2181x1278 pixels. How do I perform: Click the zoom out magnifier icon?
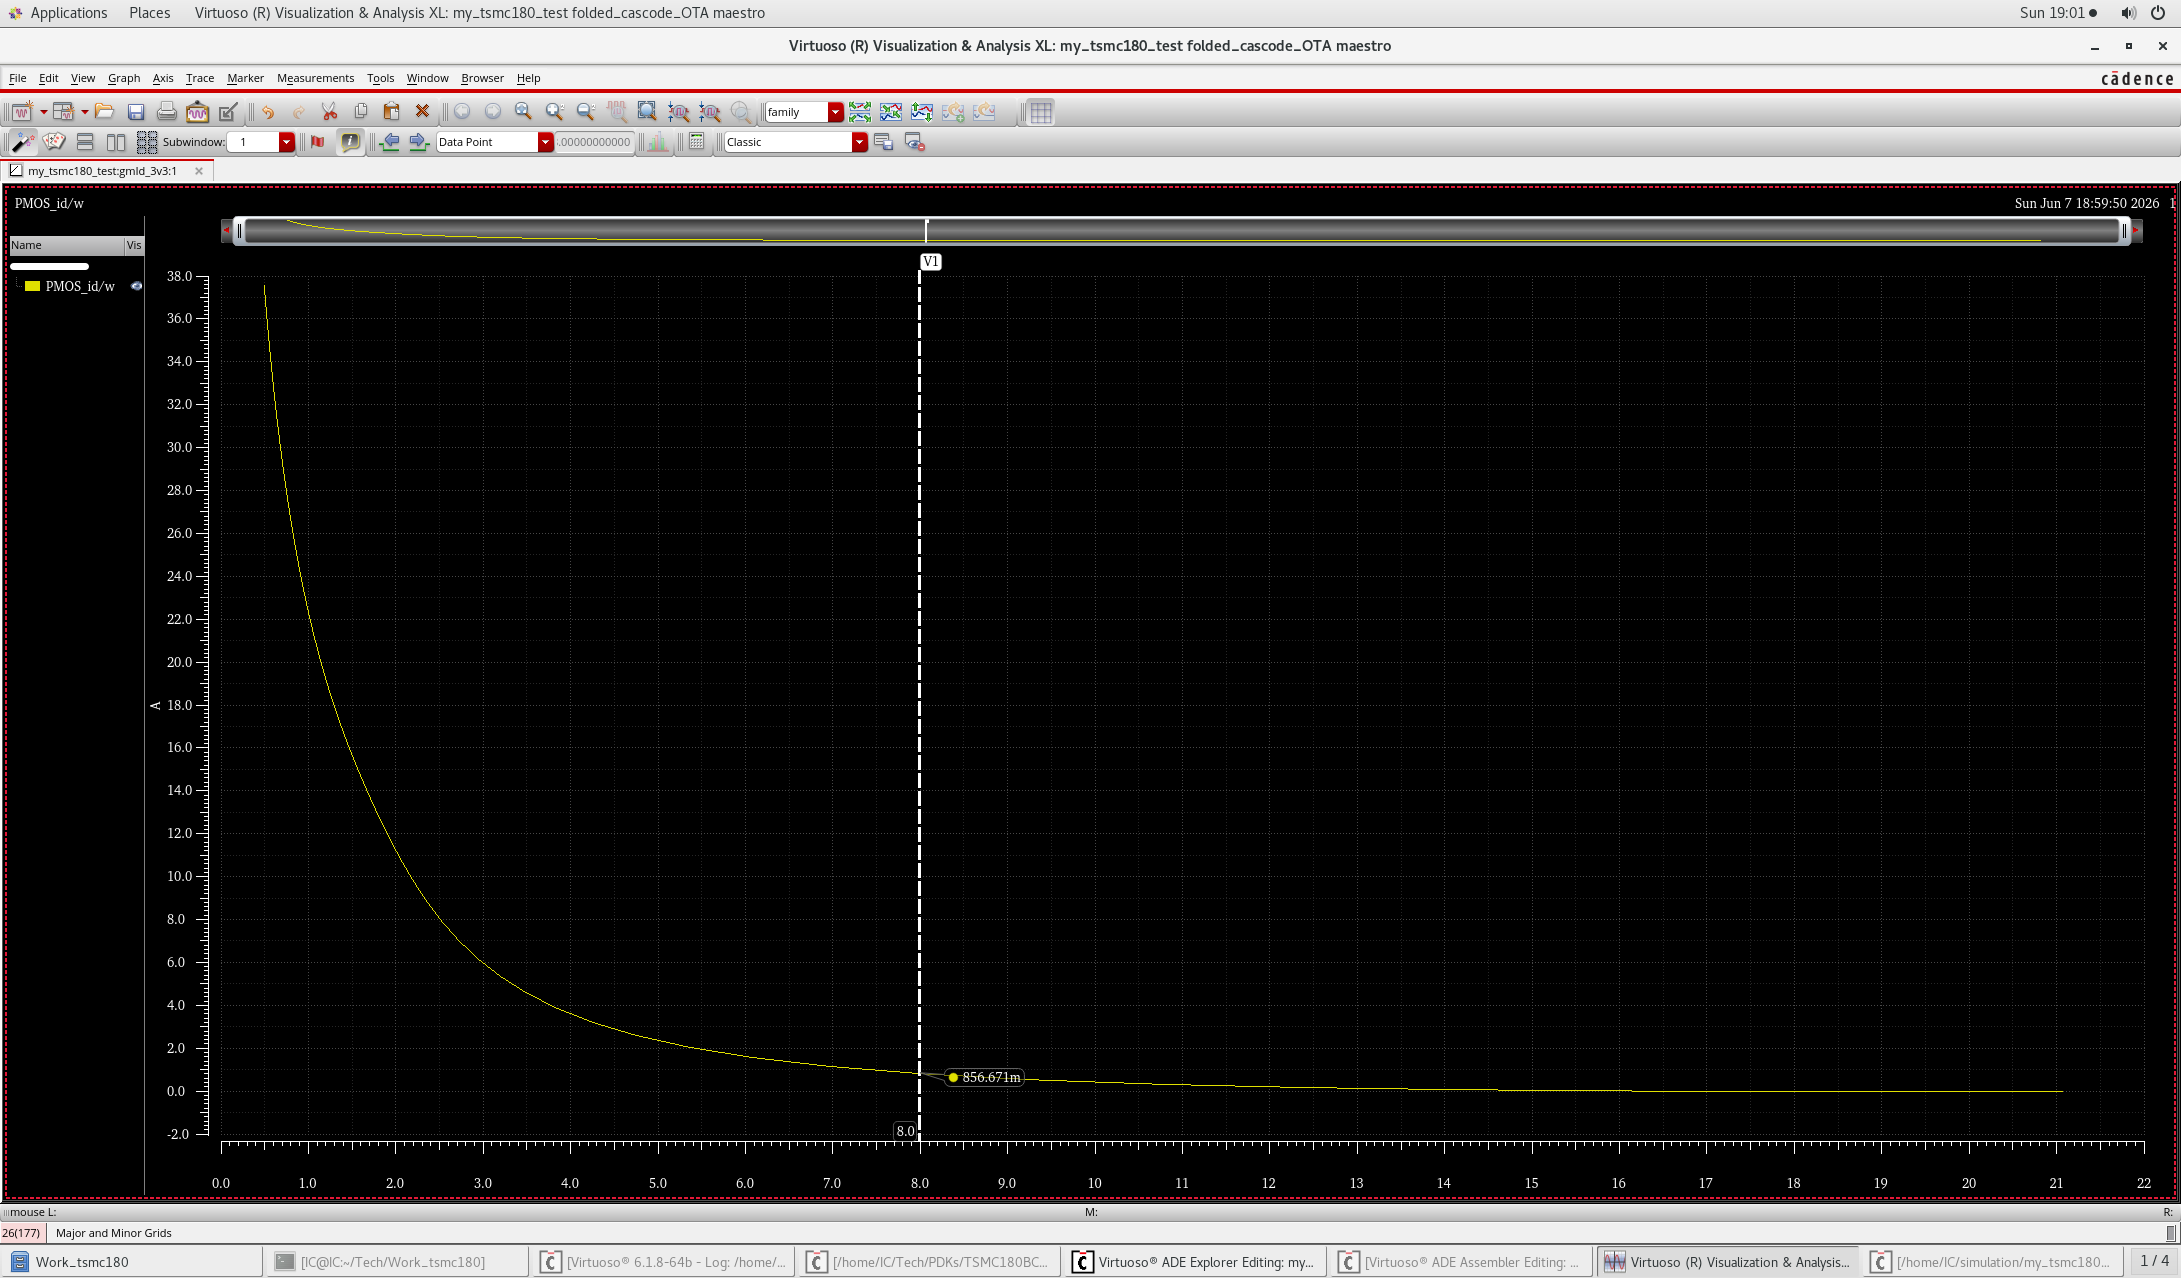[585, 112]
